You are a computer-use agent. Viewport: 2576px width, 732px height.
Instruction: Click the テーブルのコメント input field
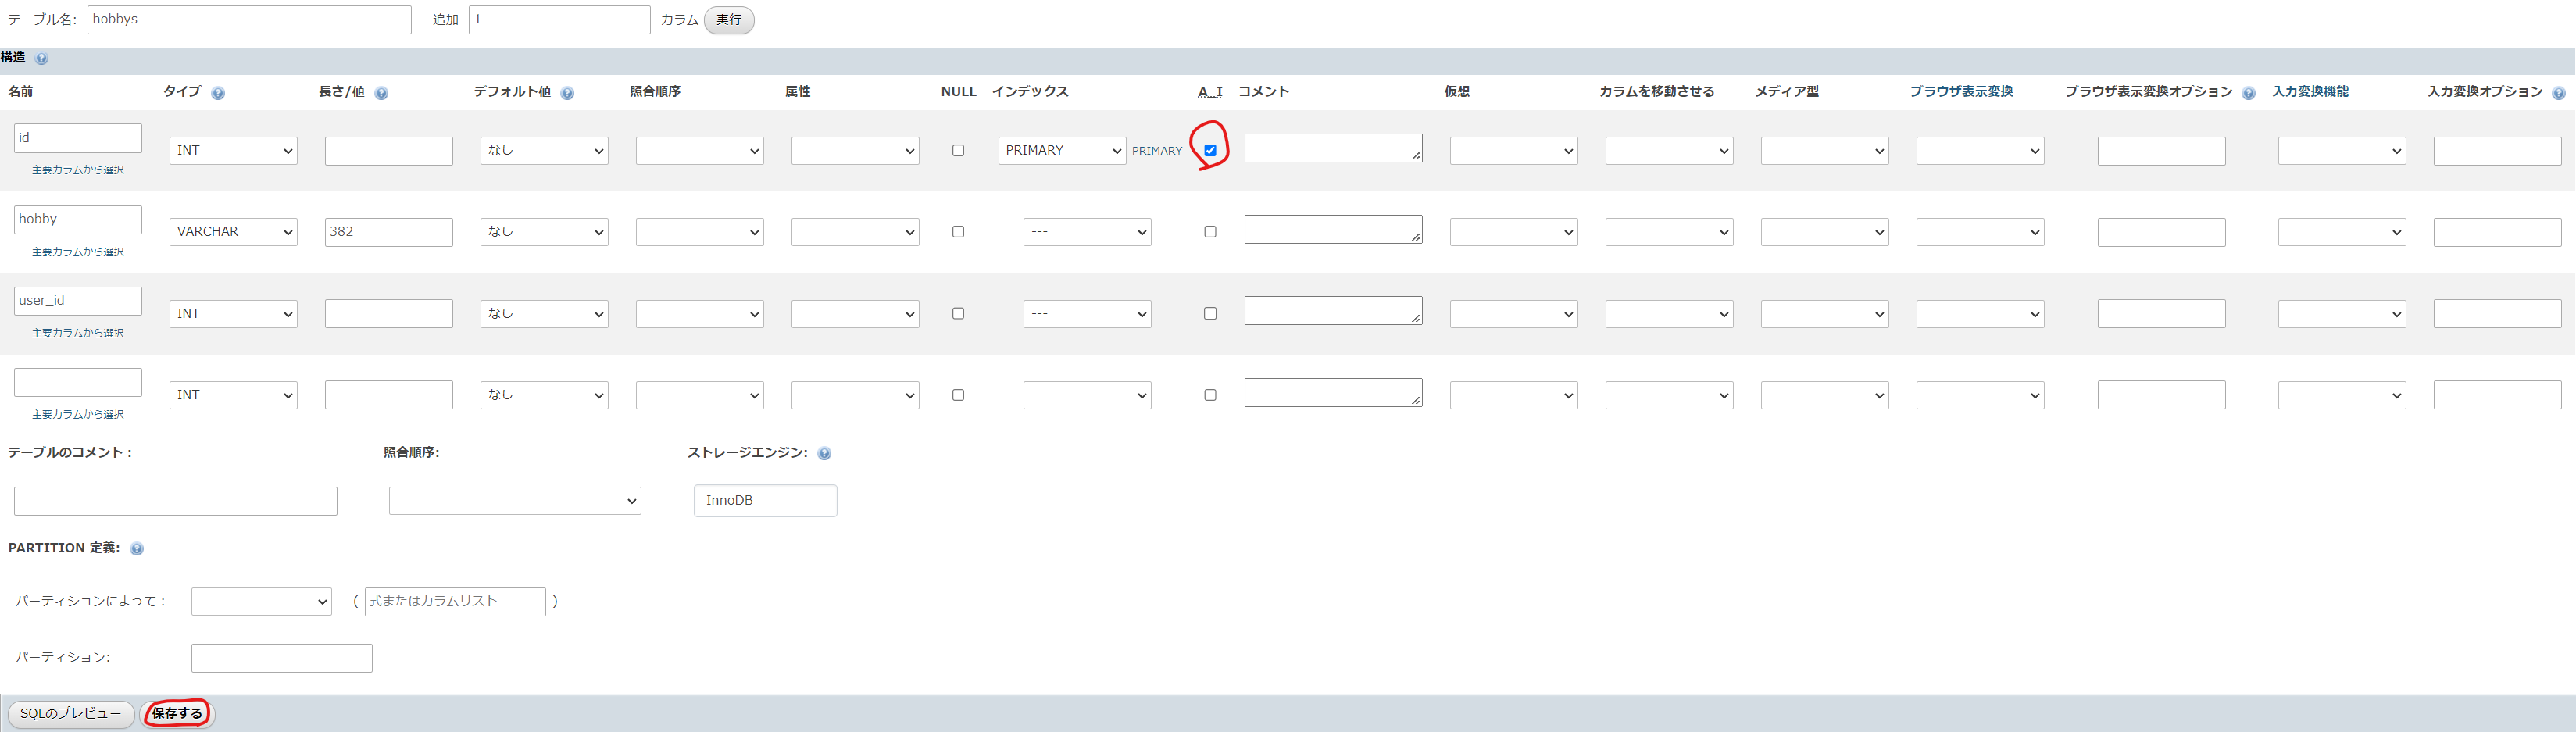[176, 501]
